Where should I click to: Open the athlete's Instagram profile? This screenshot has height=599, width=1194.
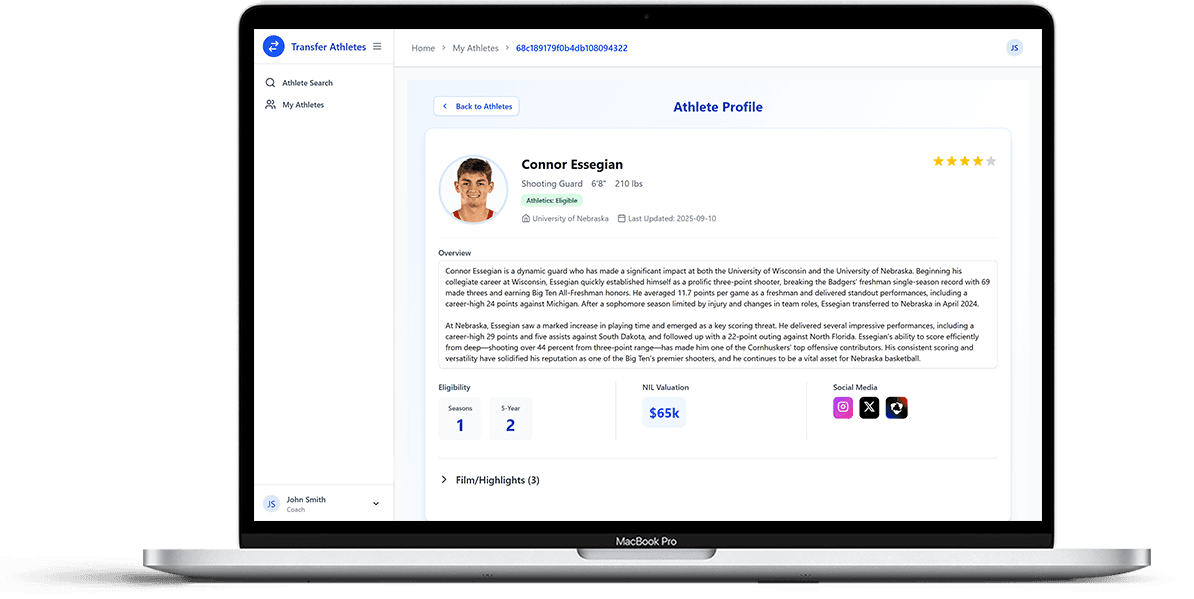click(x=843, y=407)
